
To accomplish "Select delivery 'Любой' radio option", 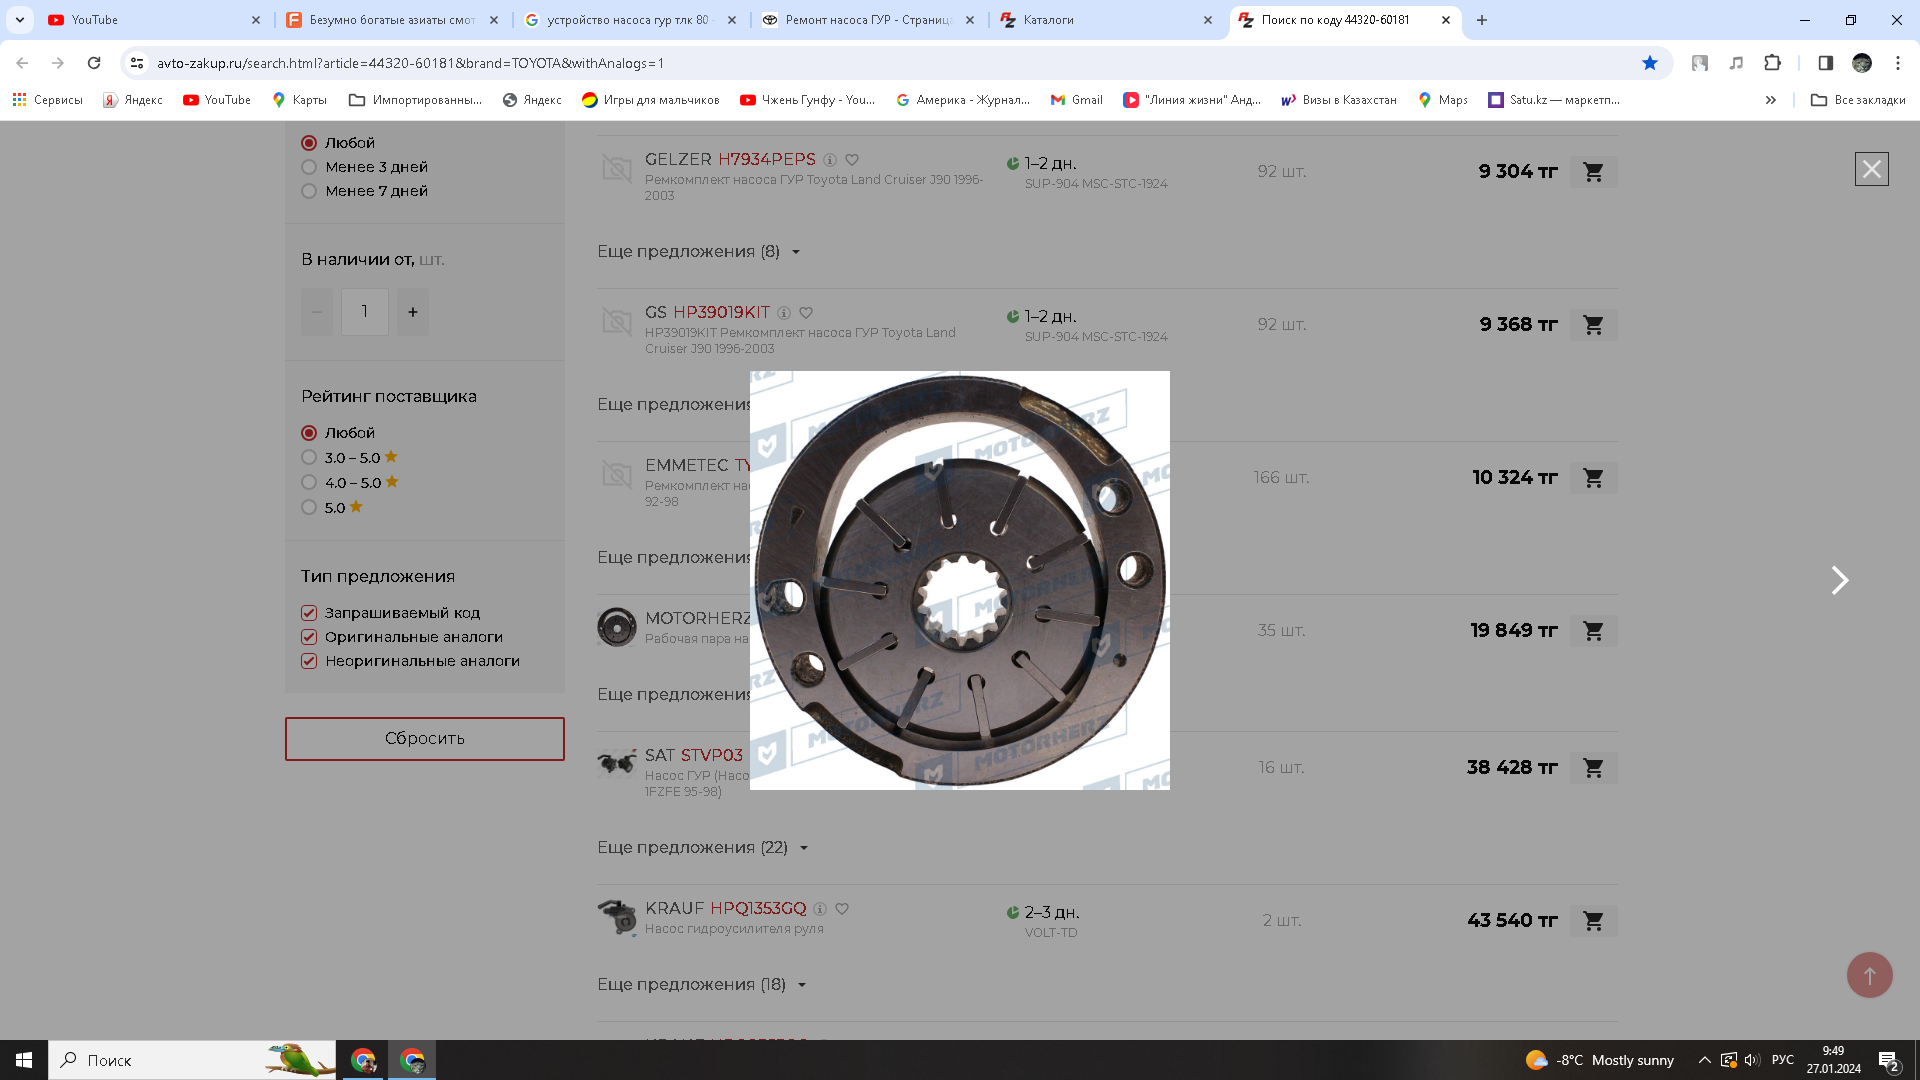I will tap(309, 143).
